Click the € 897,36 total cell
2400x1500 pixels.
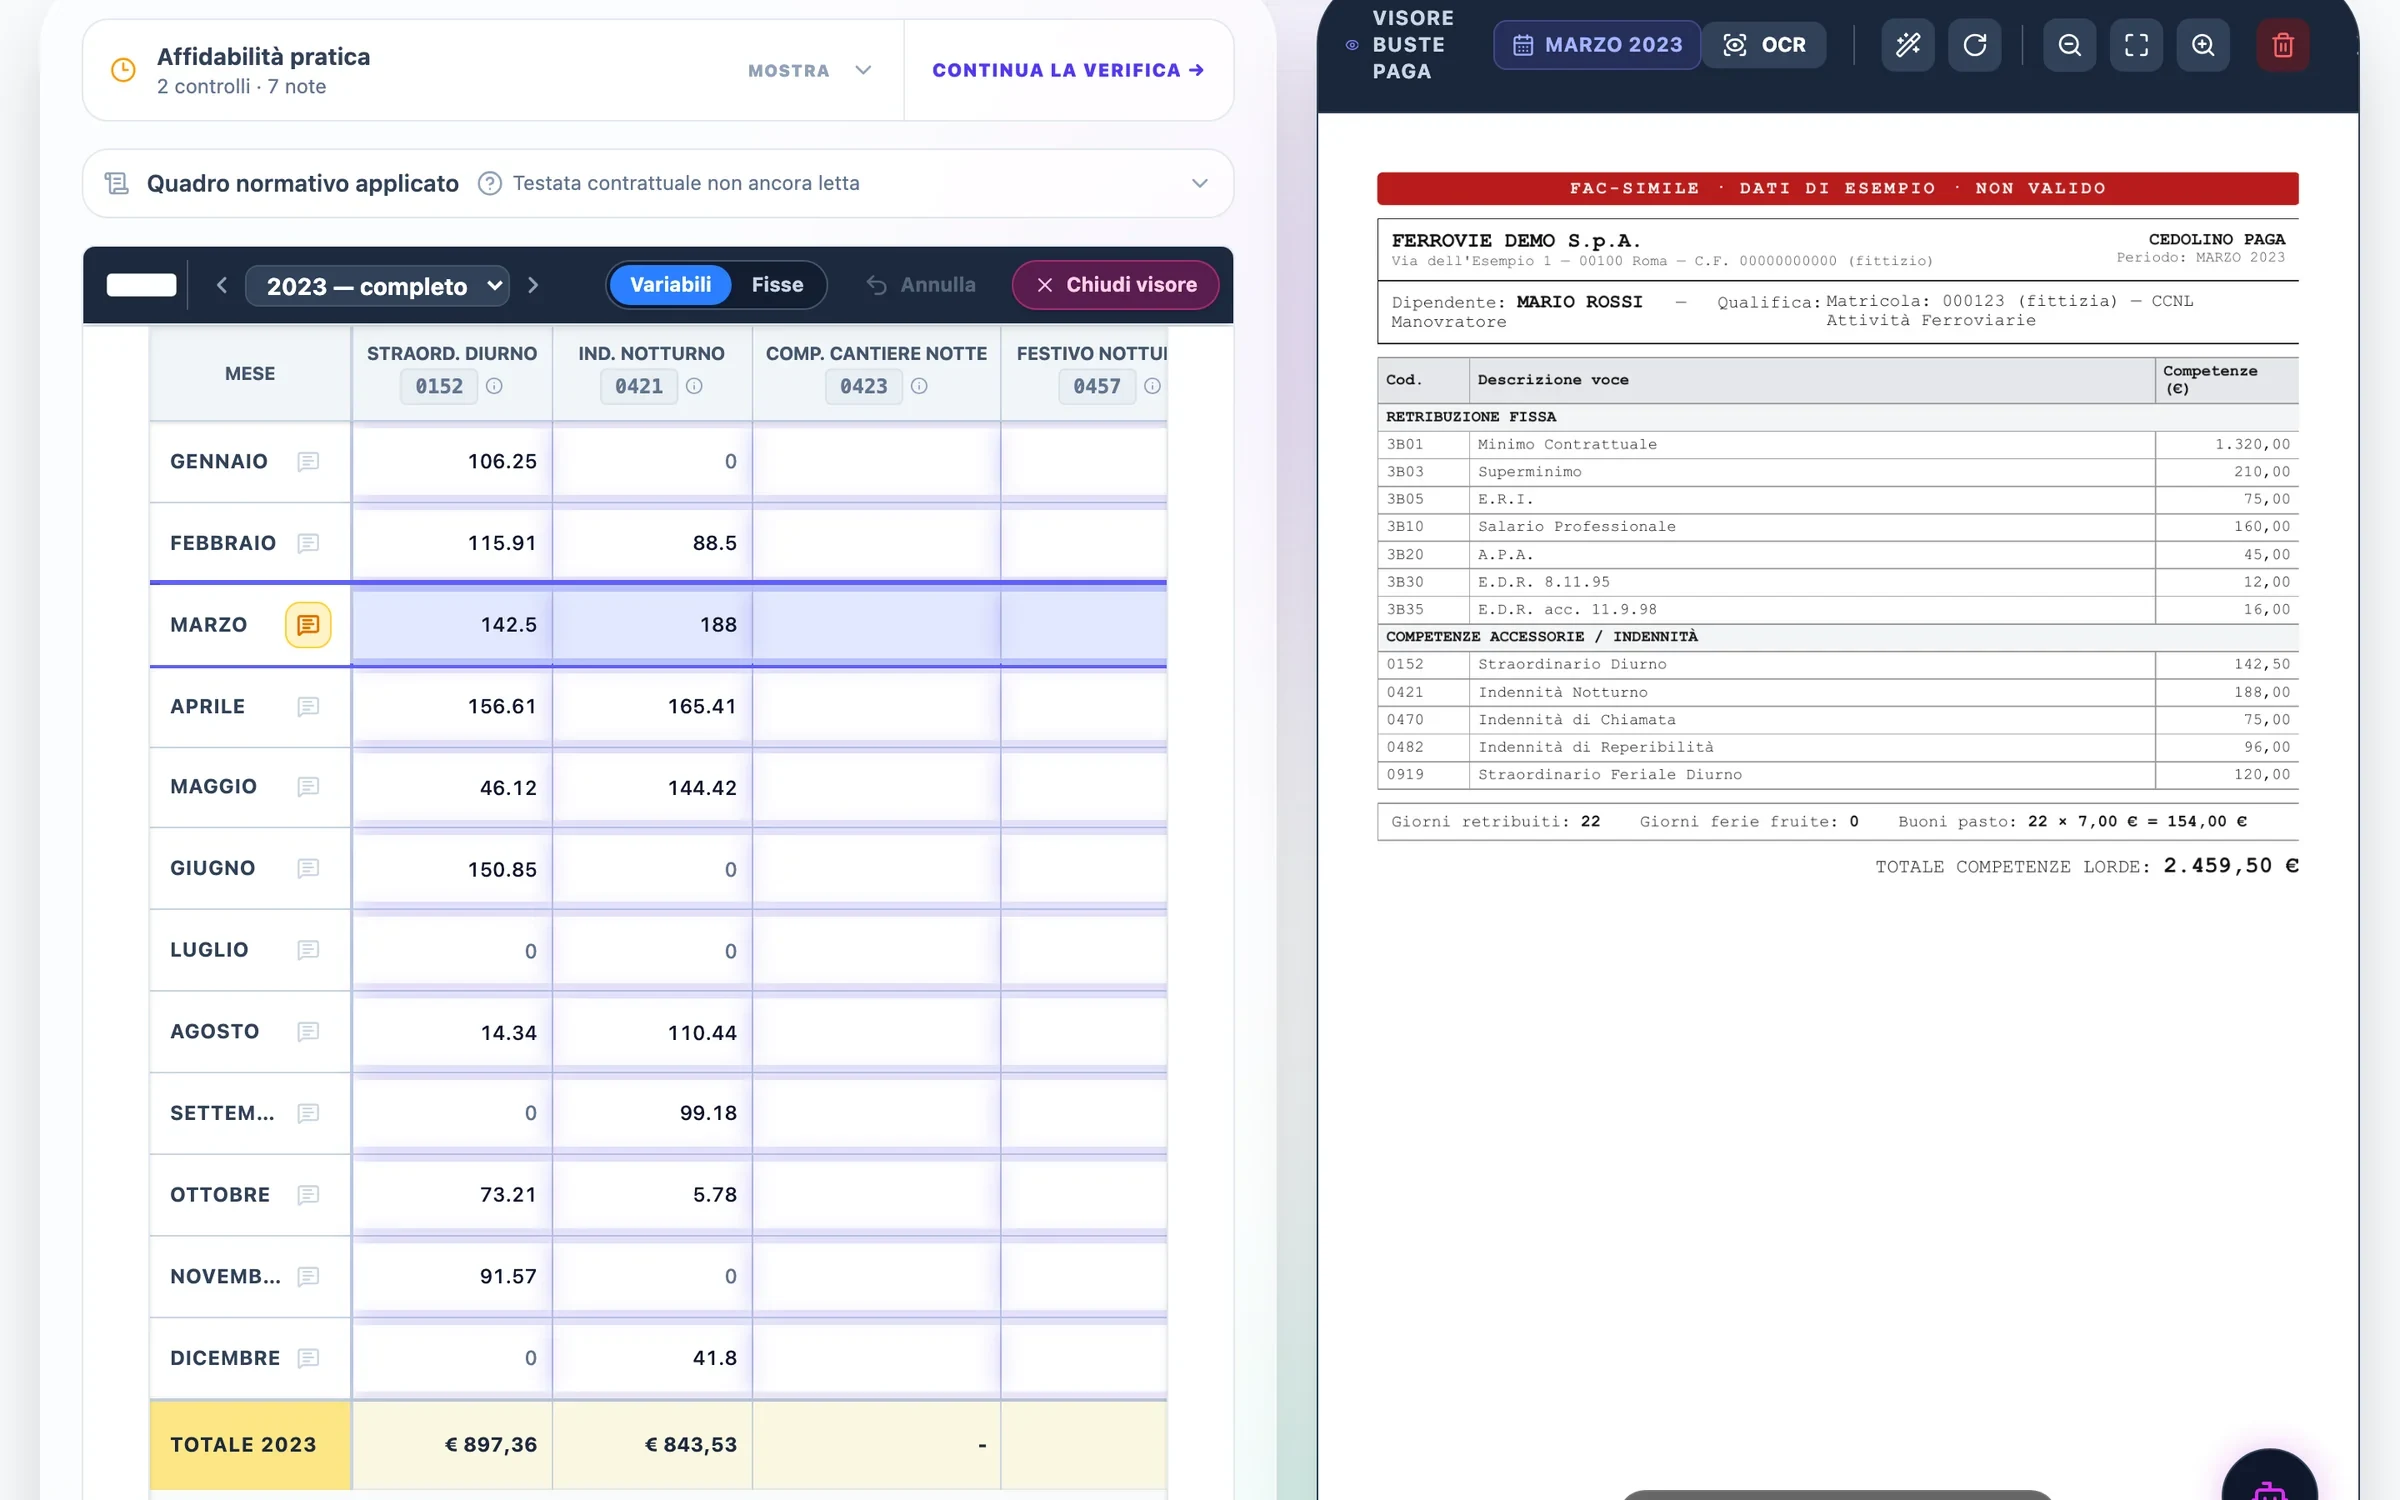[452, 1445]
